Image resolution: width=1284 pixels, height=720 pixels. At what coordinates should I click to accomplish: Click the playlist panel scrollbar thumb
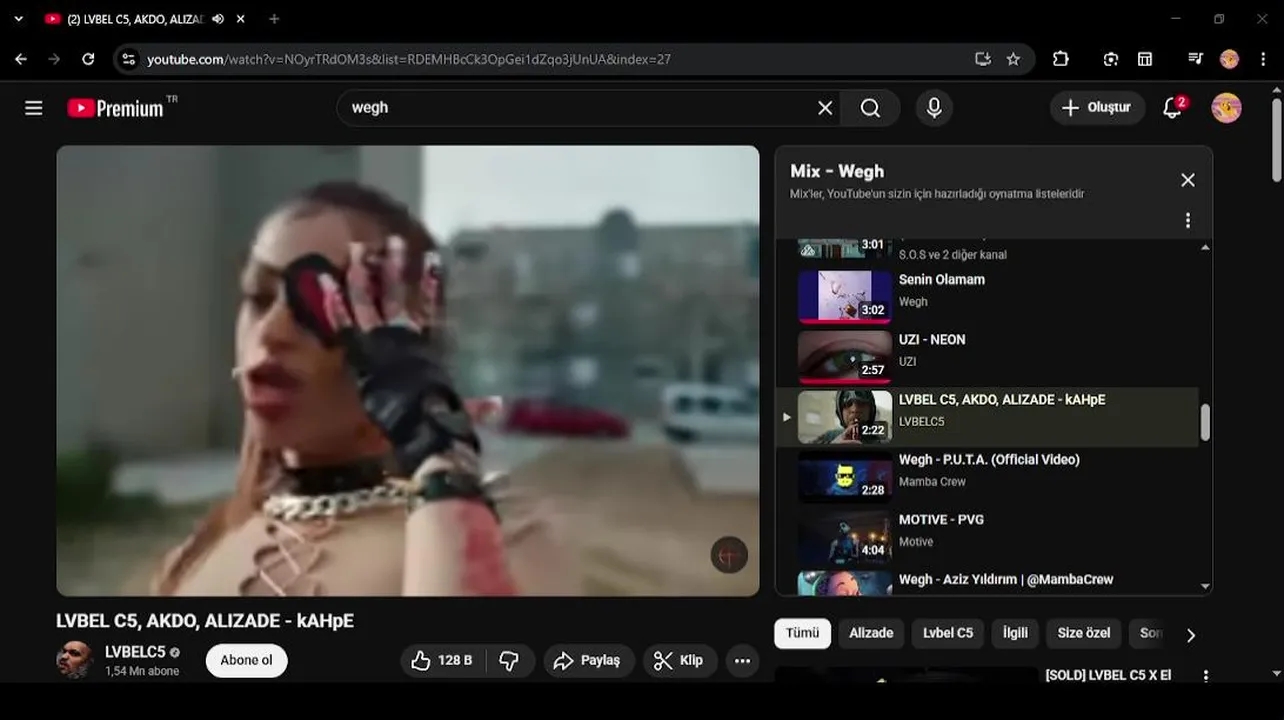(x=1205, y=422)
